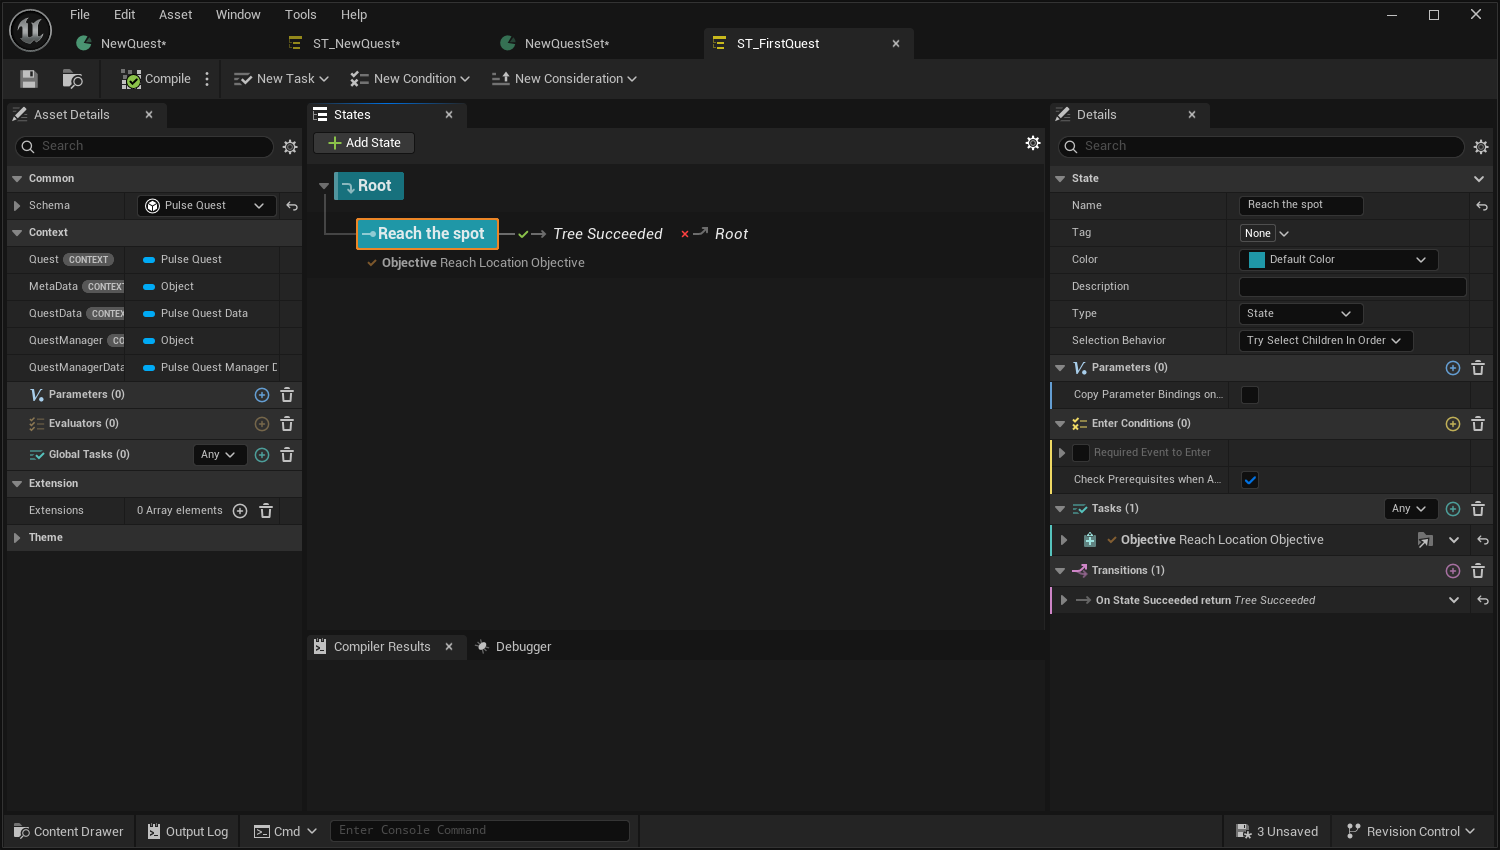Viewport: 1500px width, 850px height.
Task: Expand the Theme section
Action: 17,538
